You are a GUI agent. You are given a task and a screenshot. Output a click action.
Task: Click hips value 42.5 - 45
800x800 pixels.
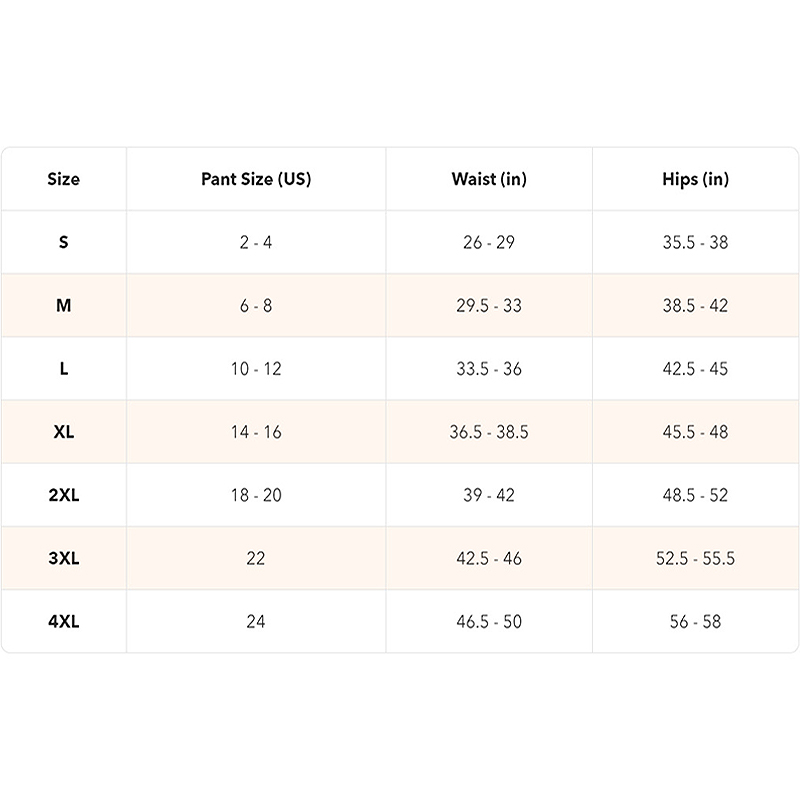point(695,369)
